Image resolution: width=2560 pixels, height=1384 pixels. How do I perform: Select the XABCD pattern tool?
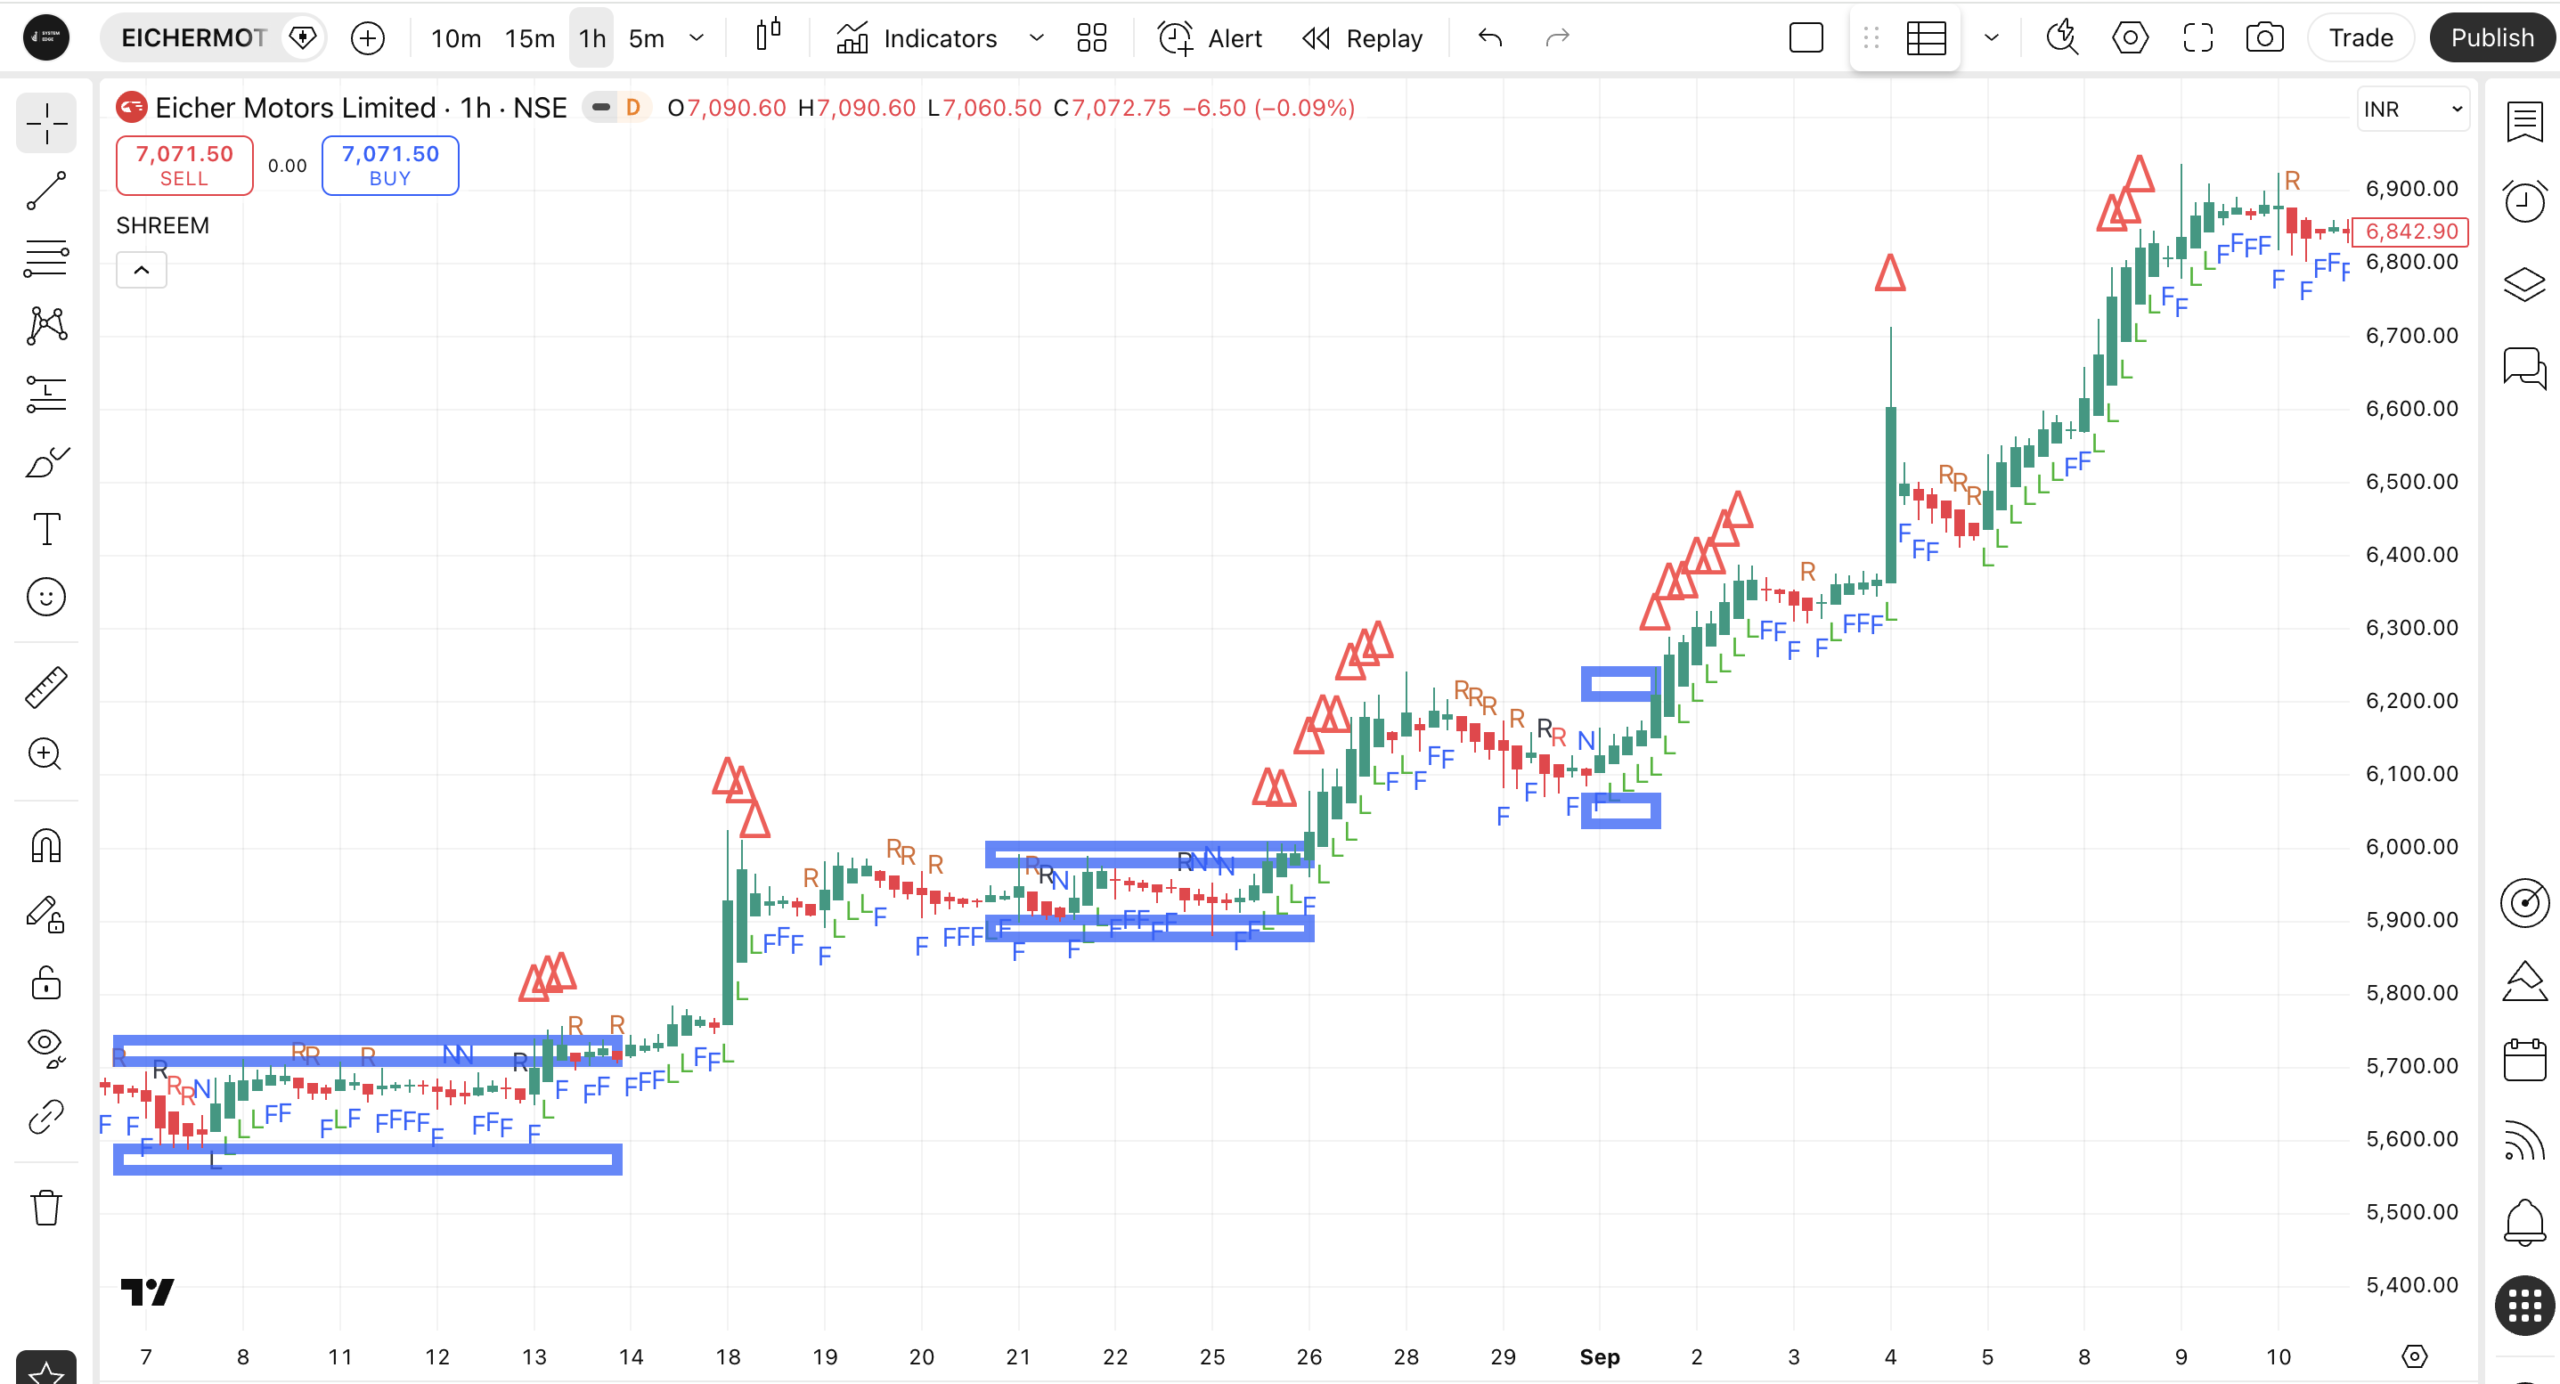click(x=46, y=326)
